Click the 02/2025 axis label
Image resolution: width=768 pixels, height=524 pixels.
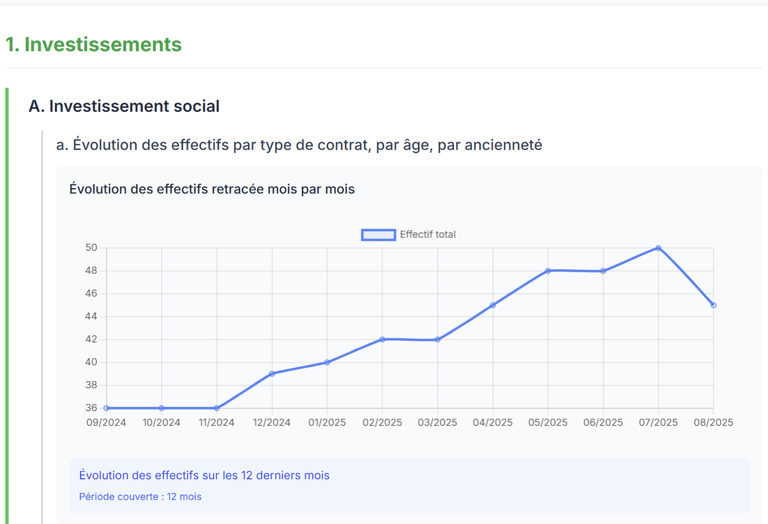pyautogui.click(x=383, y=423)
